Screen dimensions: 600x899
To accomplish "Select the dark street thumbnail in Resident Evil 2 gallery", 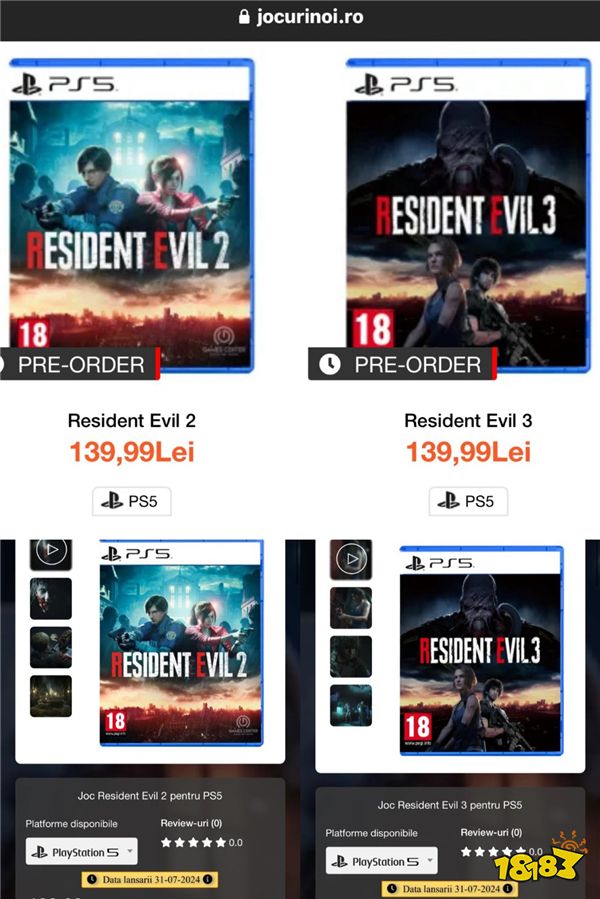I will coord(51,696).
